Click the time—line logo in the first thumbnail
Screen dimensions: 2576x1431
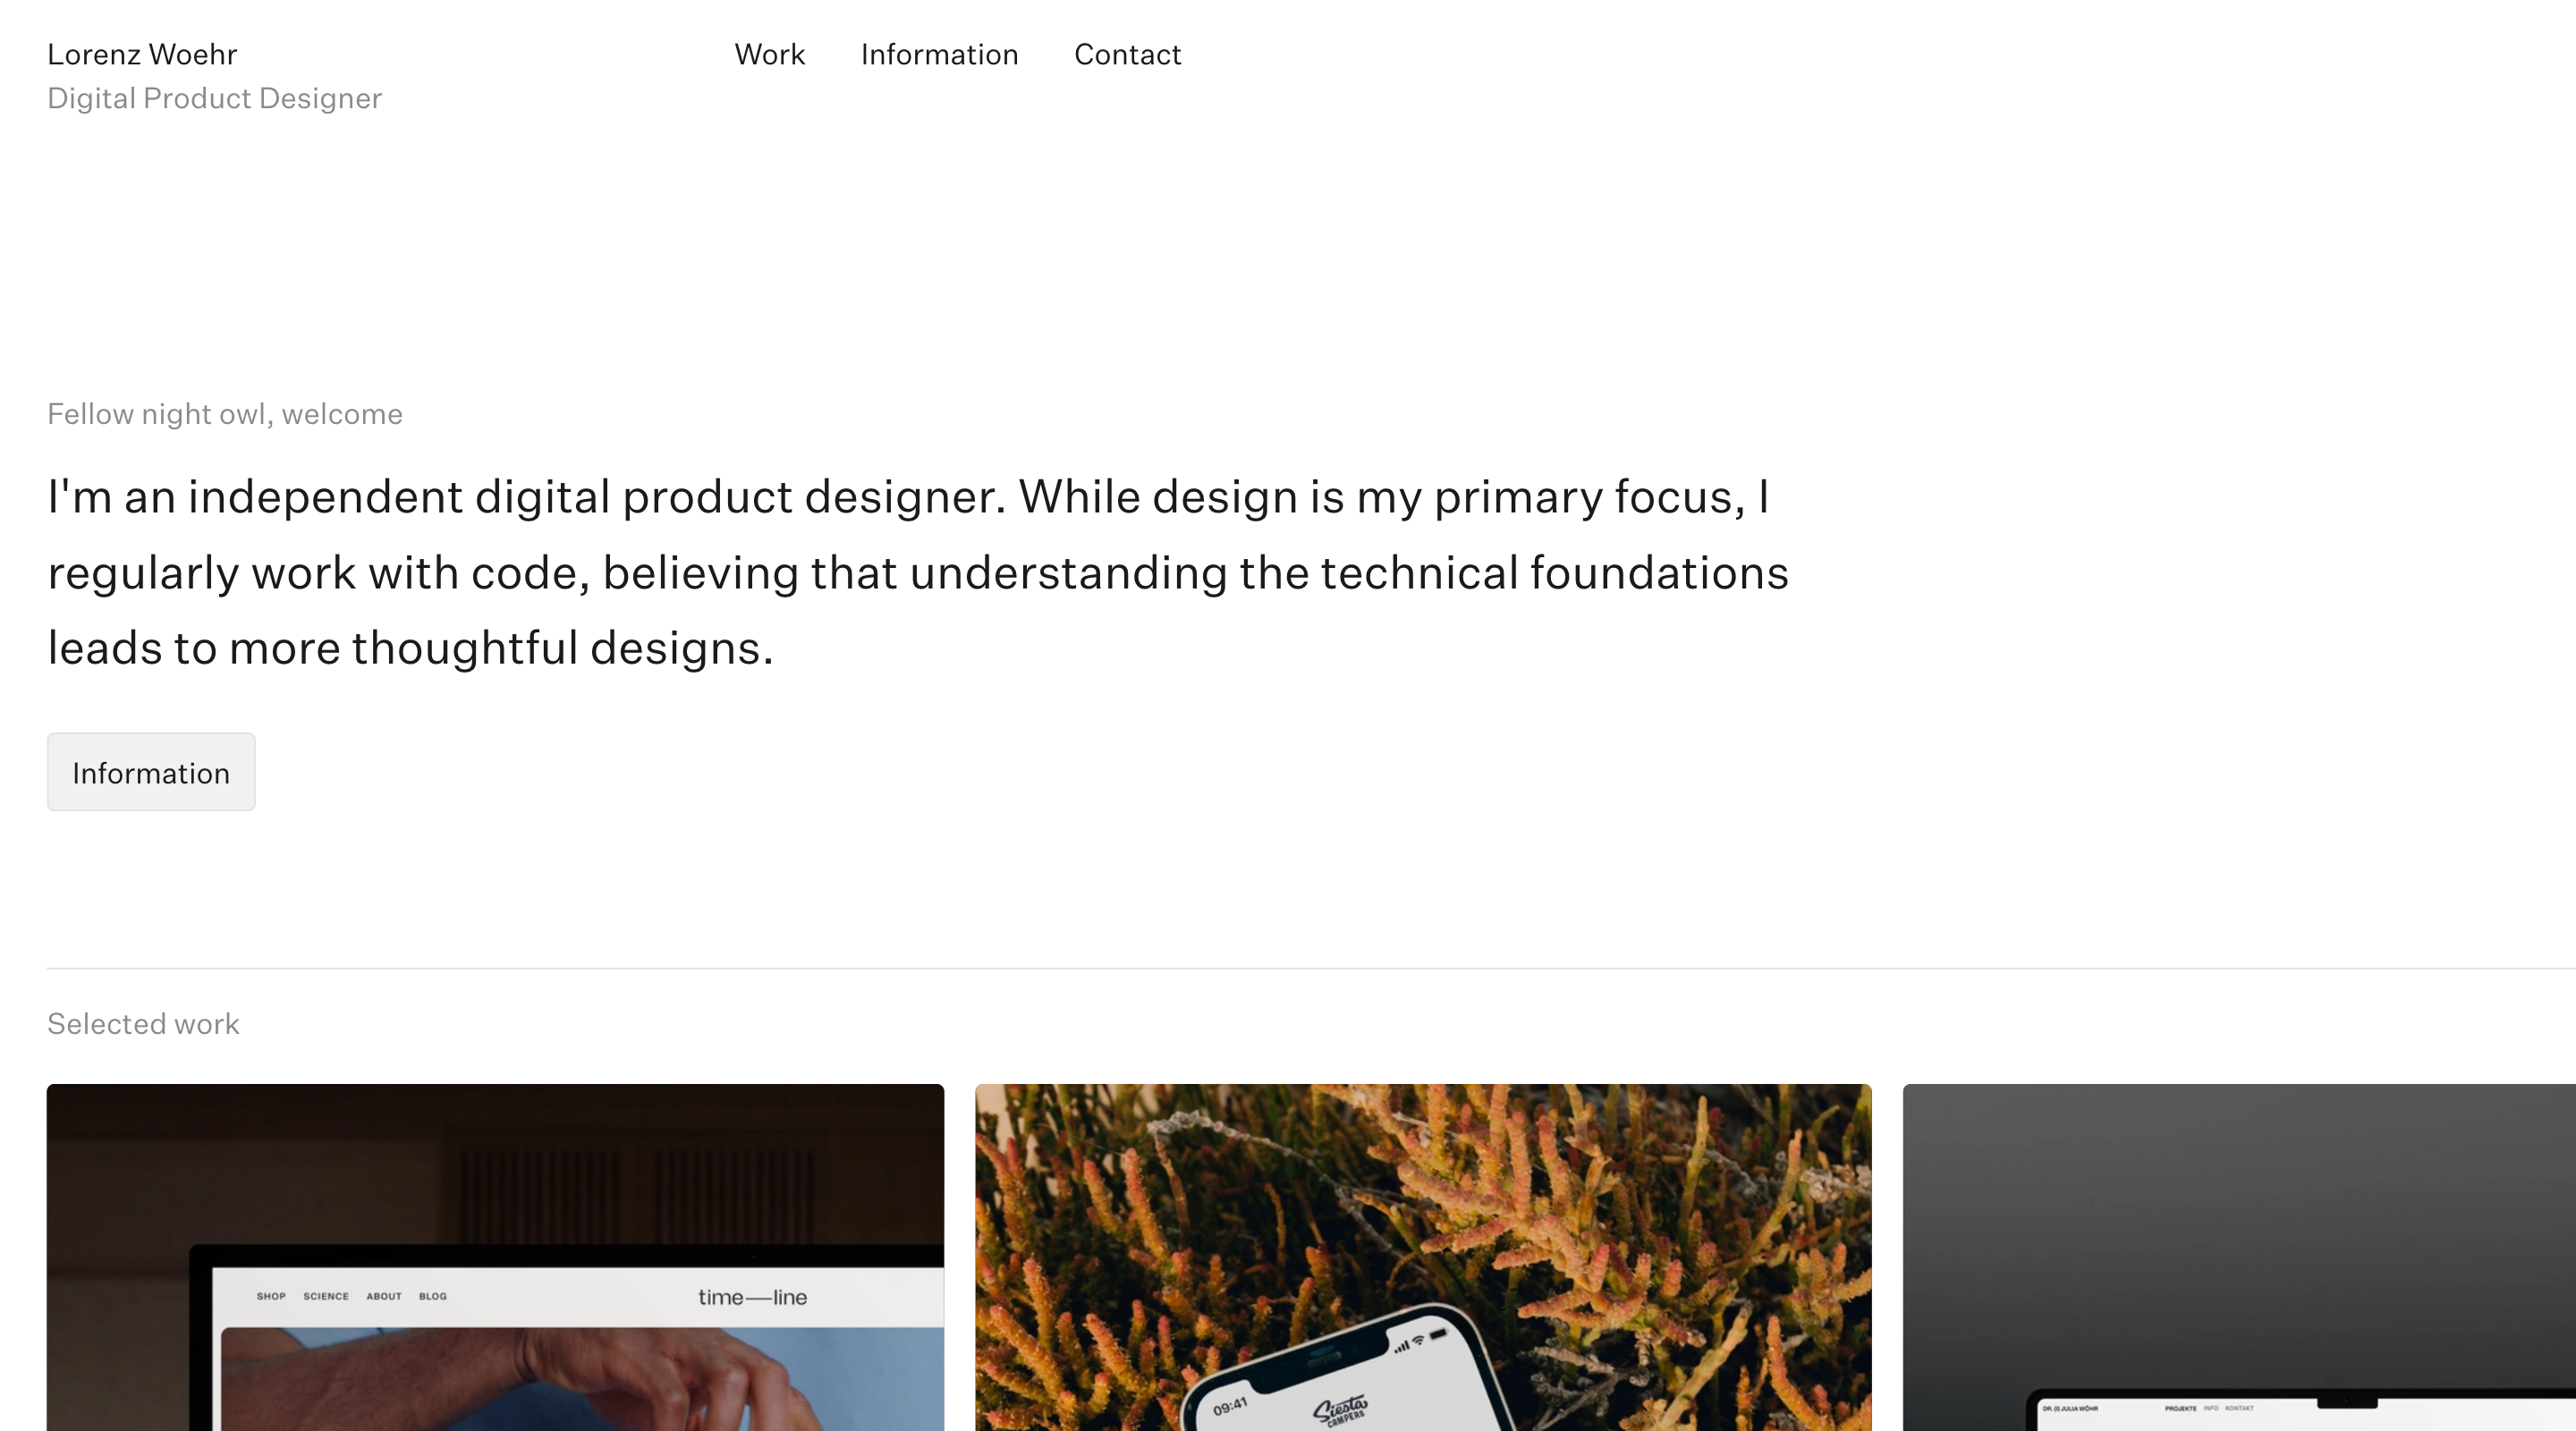point(752,1295)
